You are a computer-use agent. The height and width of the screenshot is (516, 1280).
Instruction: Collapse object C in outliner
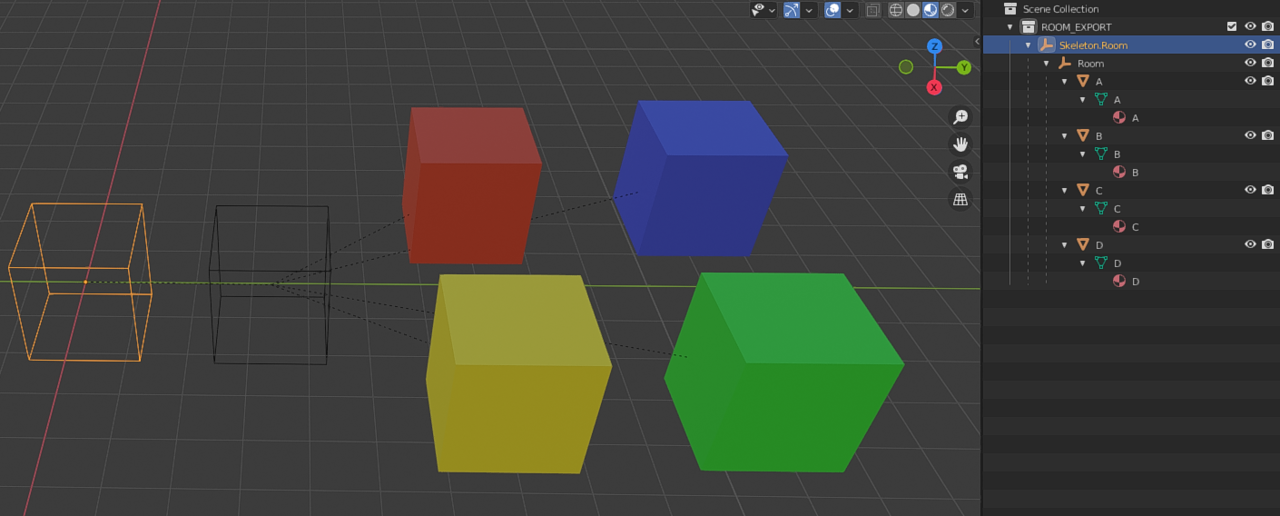tap(1064, 190)
